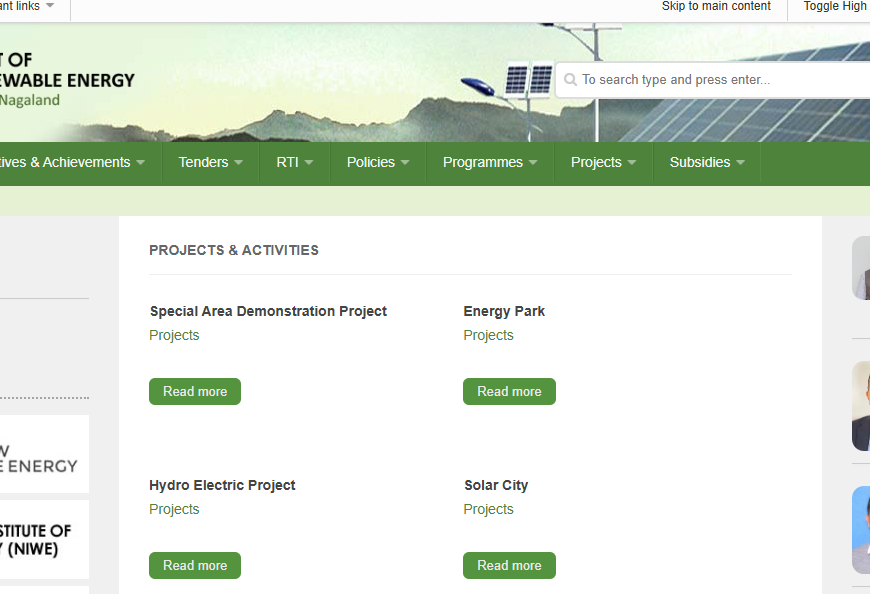Expand the Subsidies dropdown menu
The width and height of the screenshot is (870, 594).
point(706,162)
